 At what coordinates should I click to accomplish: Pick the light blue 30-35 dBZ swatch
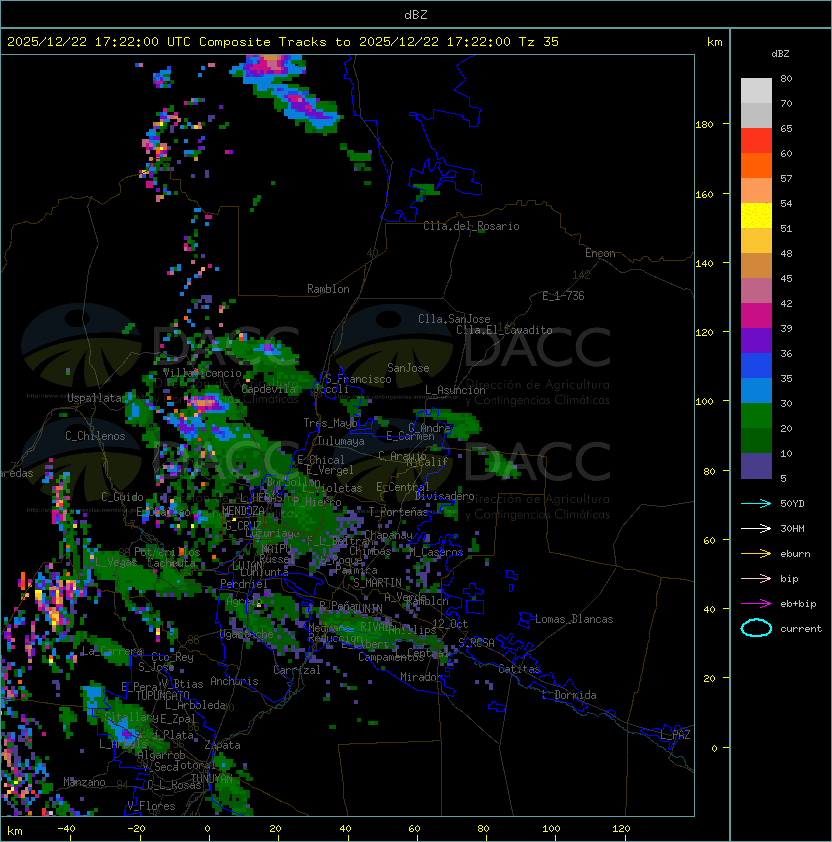[x=756, y=391]
